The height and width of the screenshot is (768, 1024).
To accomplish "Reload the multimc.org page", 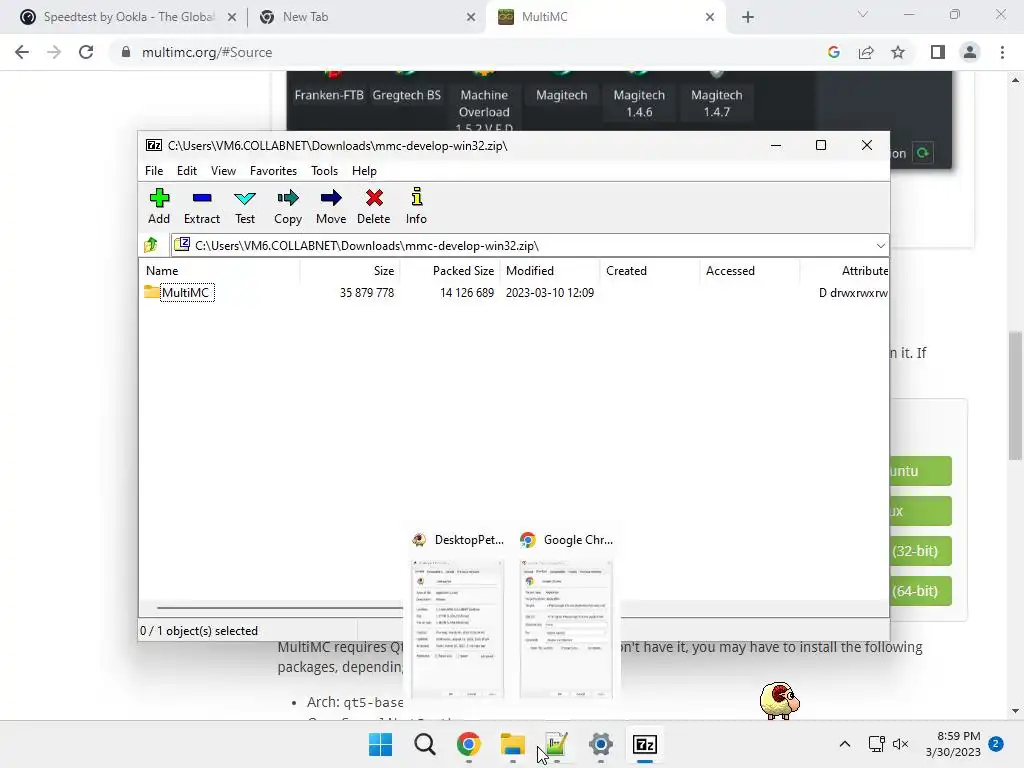I will click(86, 52).
